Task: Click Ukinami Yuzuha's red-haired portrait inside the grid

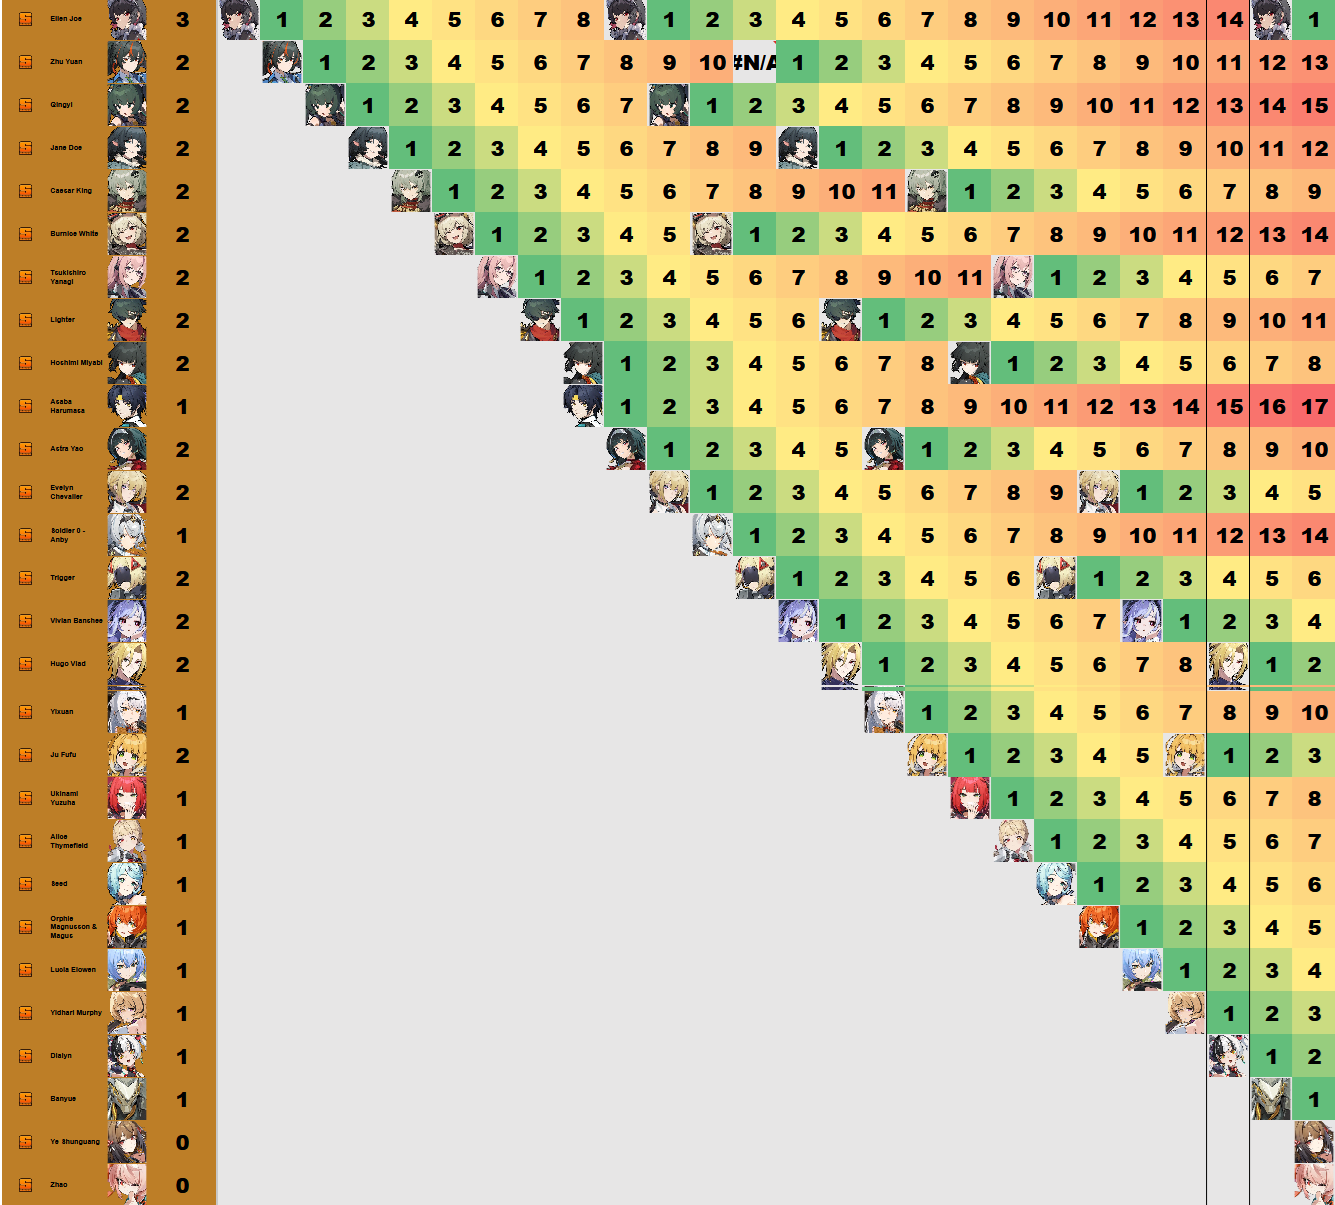Action: point(970,798)
